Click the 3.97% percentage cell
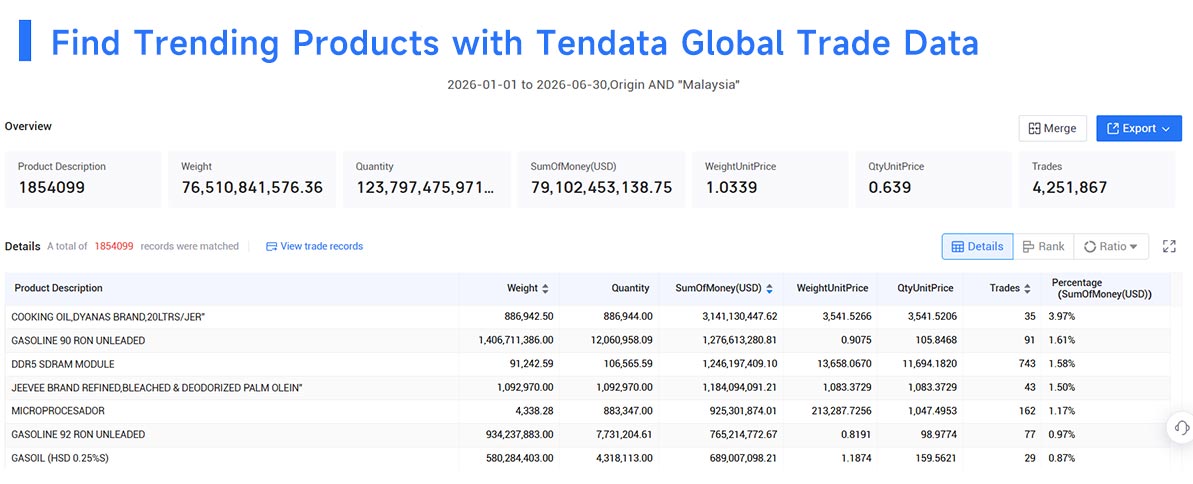Screen dimensions: 1193x484 [1062, 316]
